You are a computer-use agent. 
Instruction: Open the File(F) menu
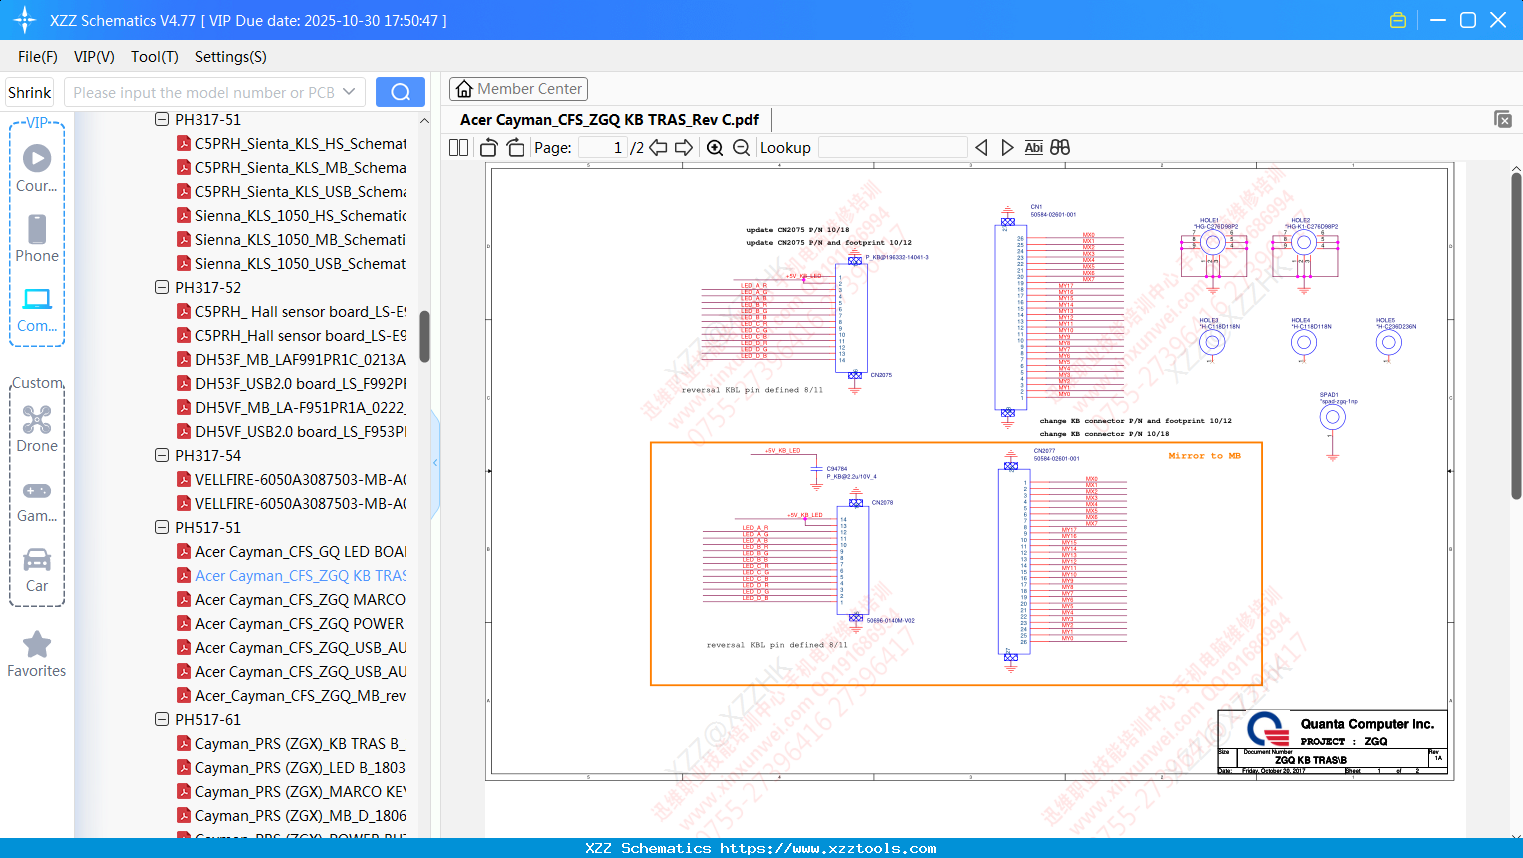tap(38, 57)
